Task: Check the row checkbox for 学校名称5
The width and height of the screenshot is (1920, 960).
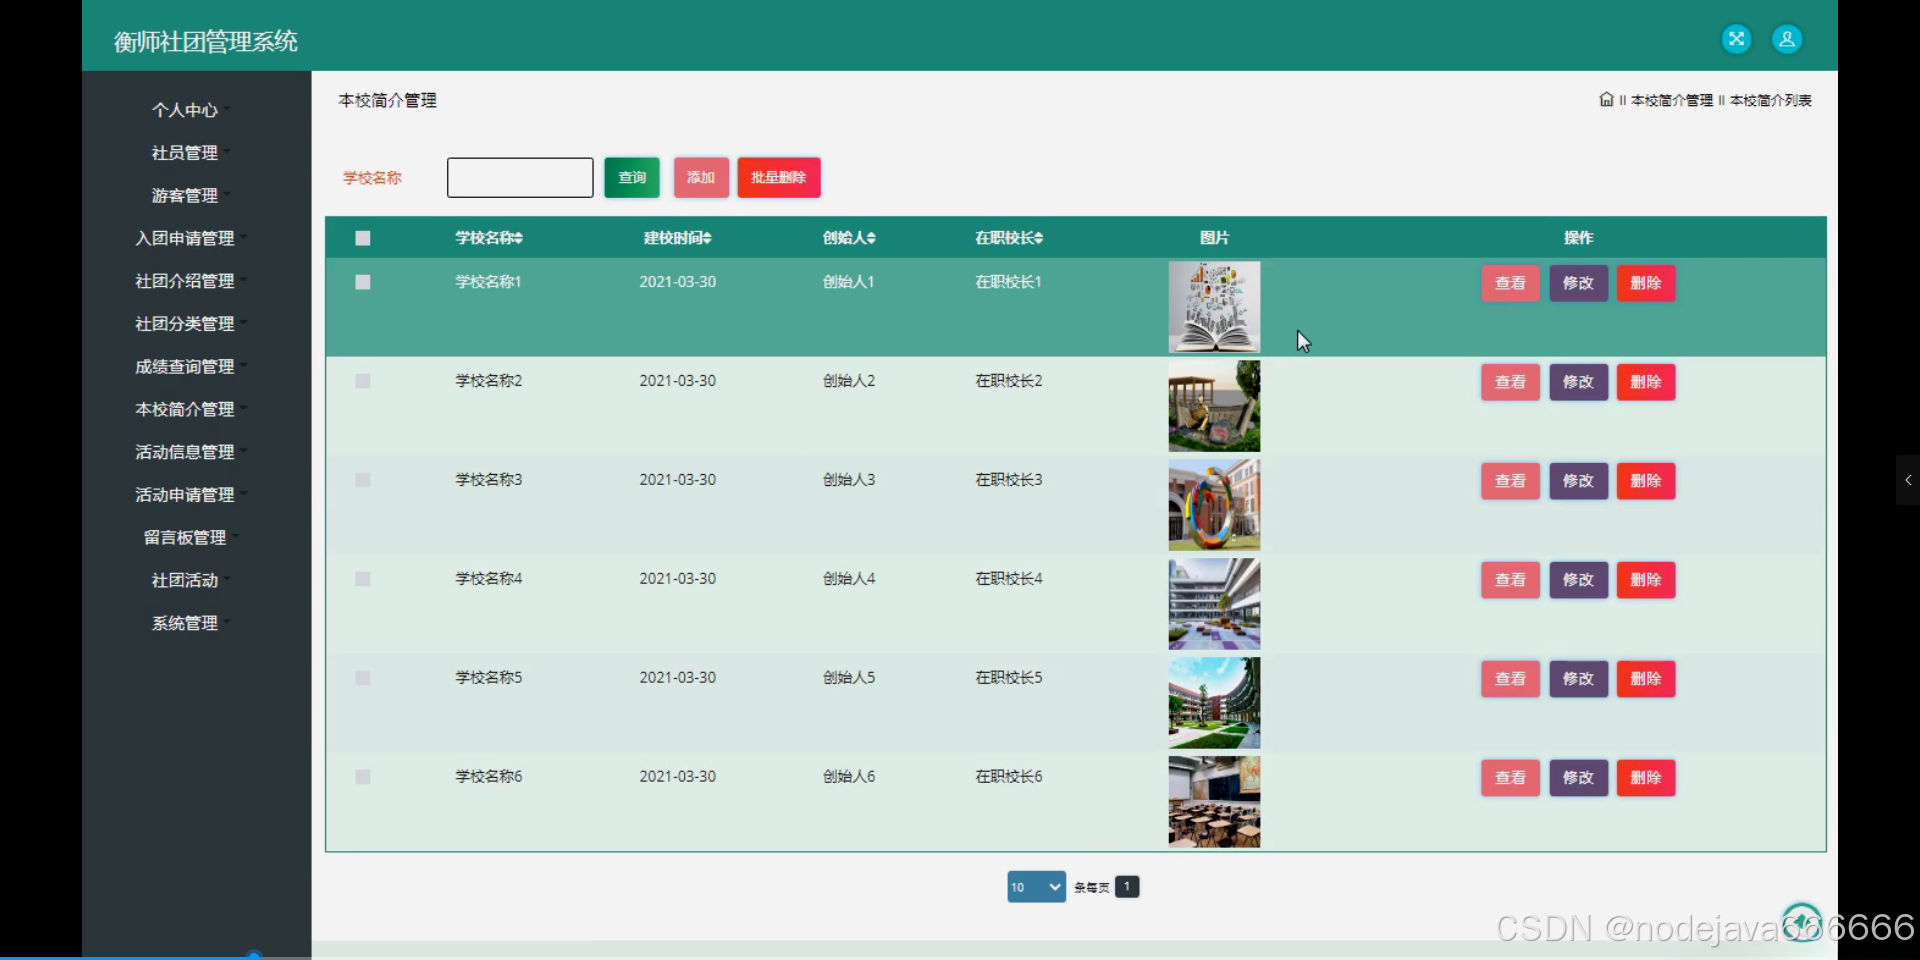Action: click(x=363, y=678)
